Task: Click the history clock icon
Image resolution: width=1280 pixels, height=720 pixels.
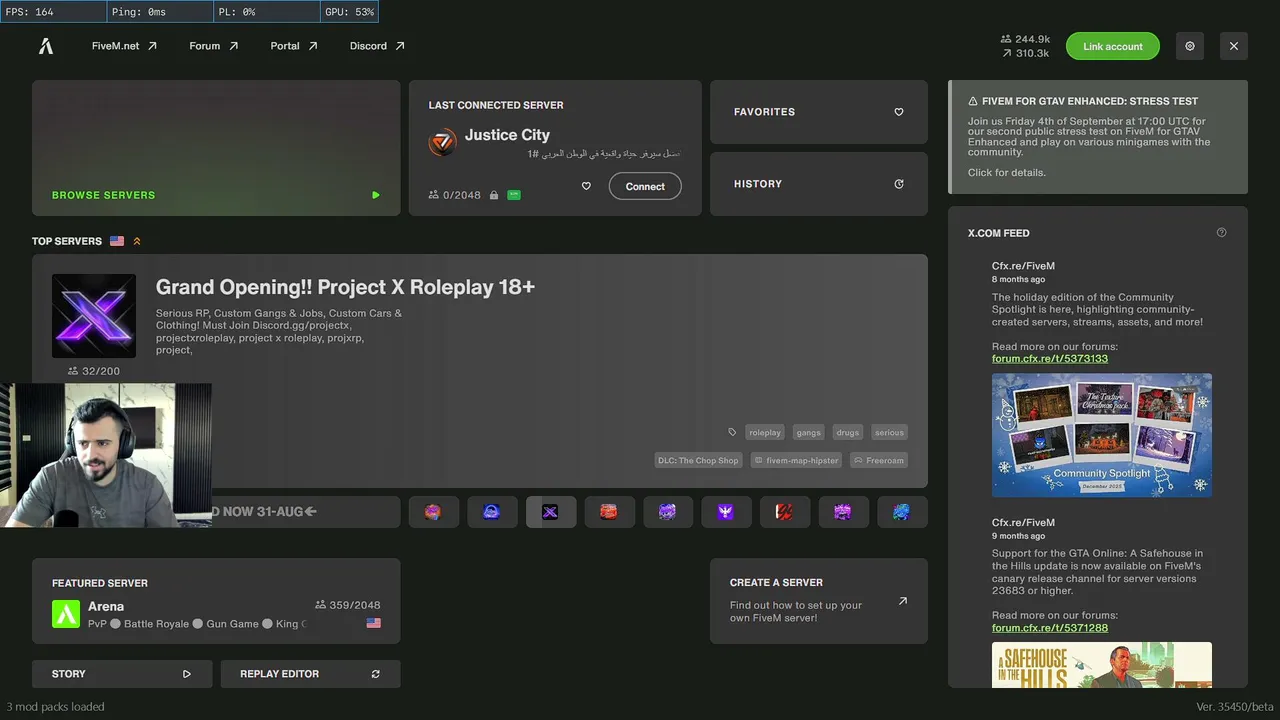Action: pos(899,184)
